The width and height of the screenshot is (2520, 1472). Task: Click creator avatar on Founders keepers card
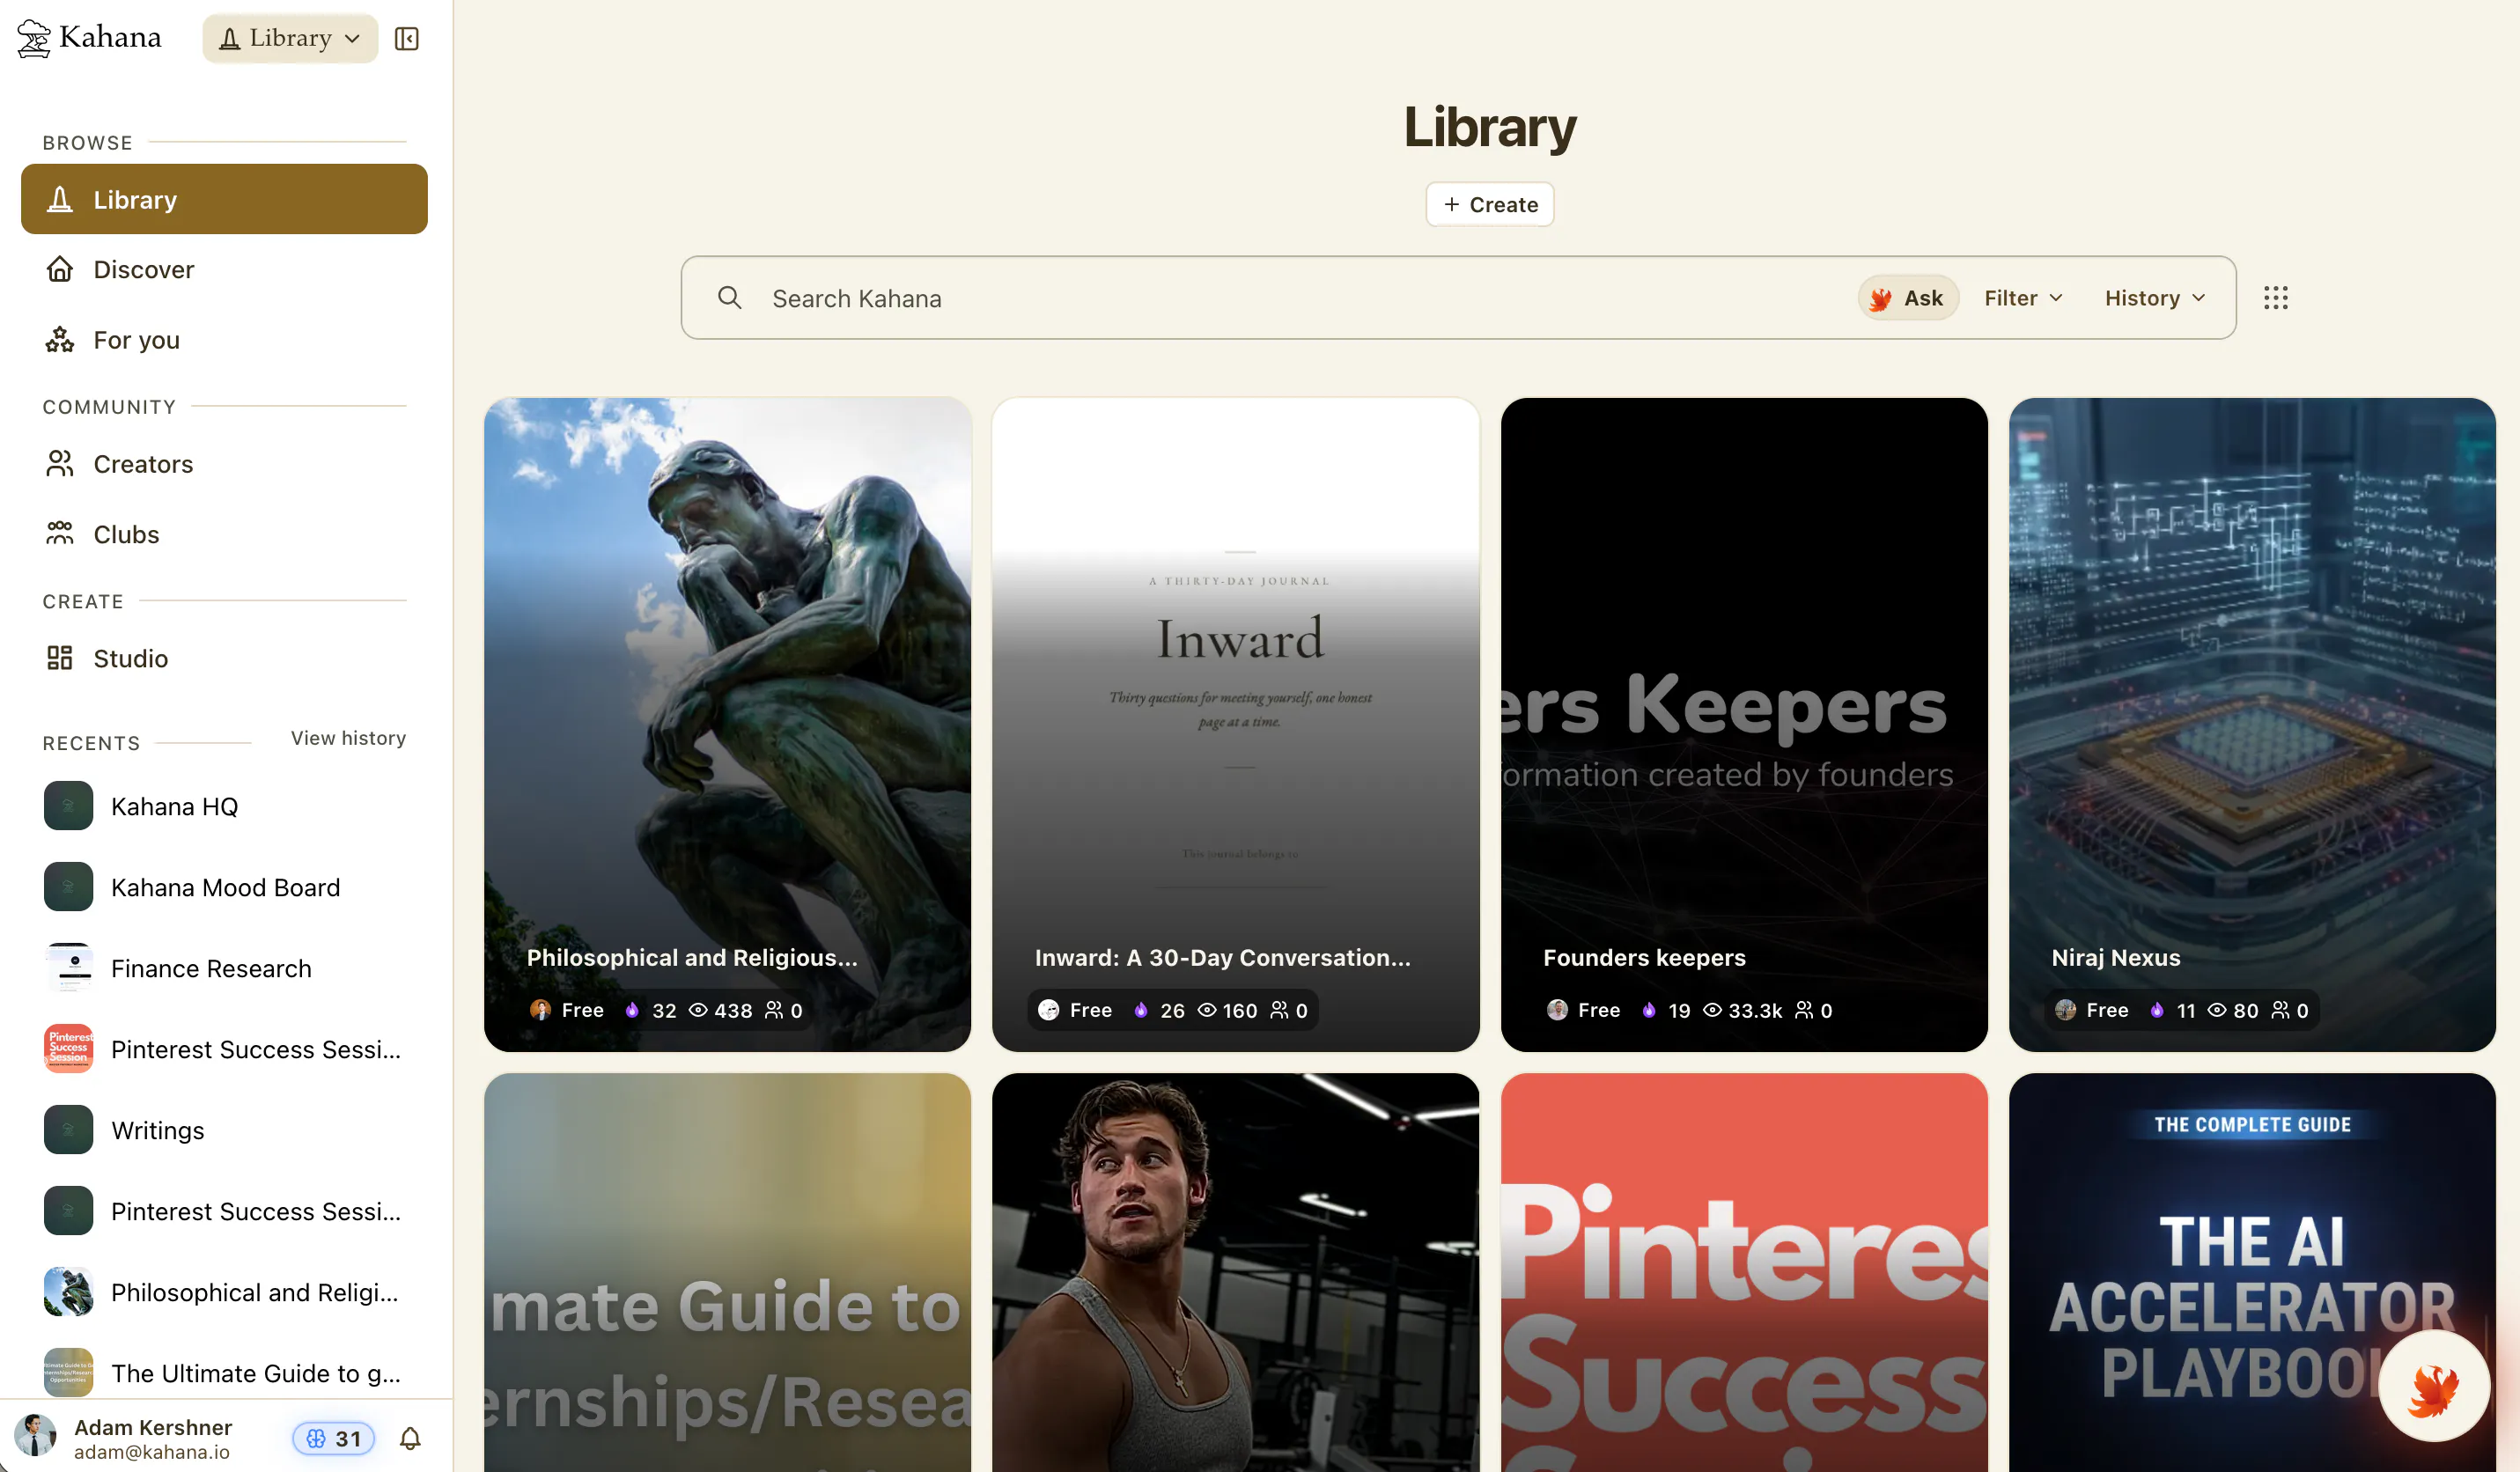[1557, 1010]
